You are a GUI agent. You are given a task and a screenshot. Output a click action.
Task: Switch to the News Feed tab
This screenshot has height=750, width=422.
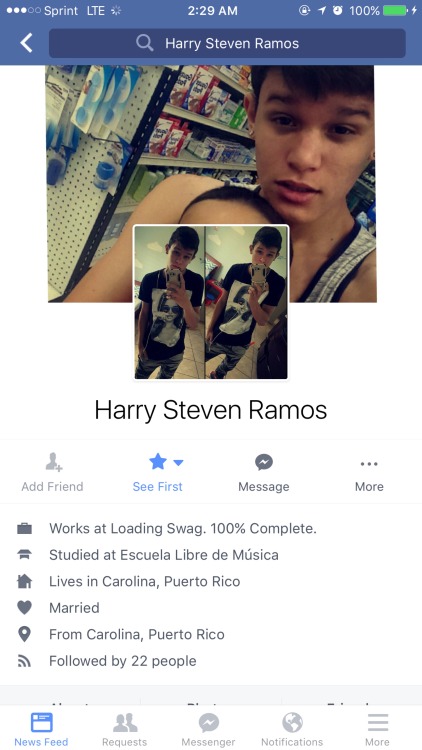(x=41, y=729)
